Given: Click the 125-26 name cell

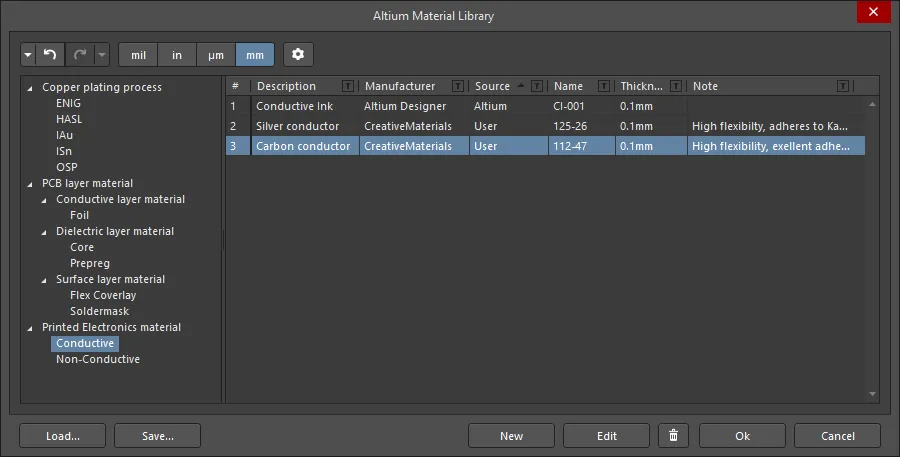Looking at the screenshot, I should pos(581,126).
